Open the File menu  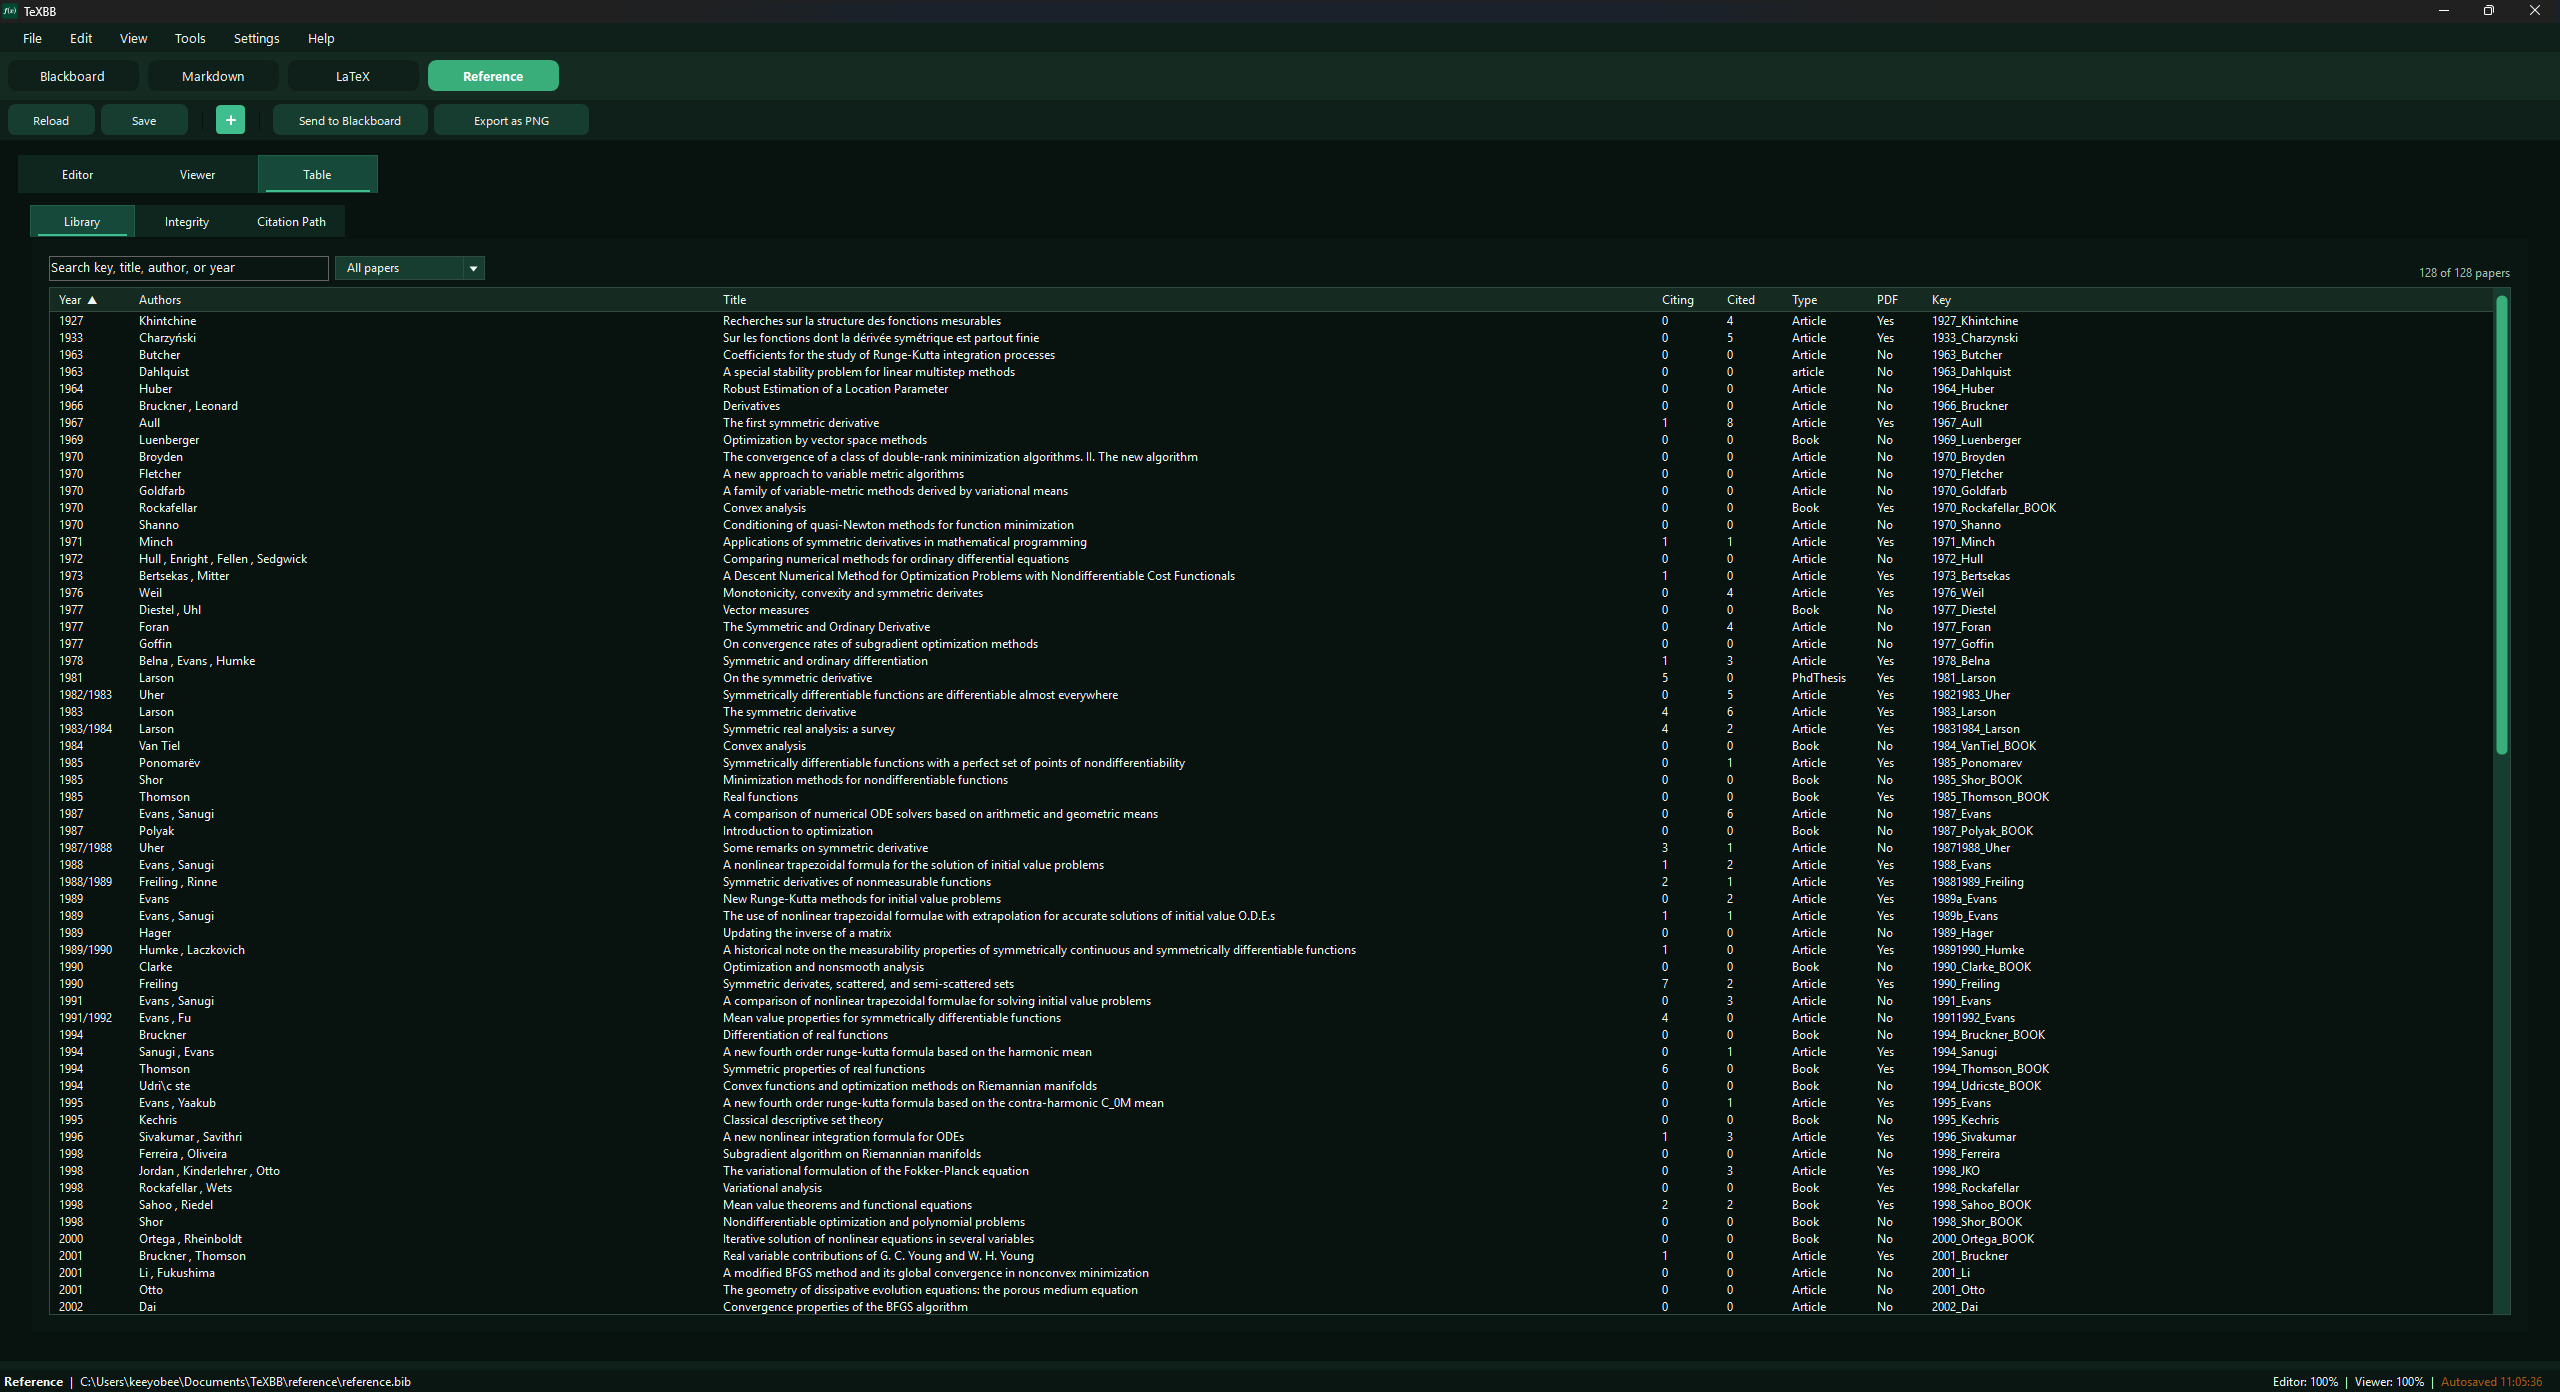[x=32, y=38]
